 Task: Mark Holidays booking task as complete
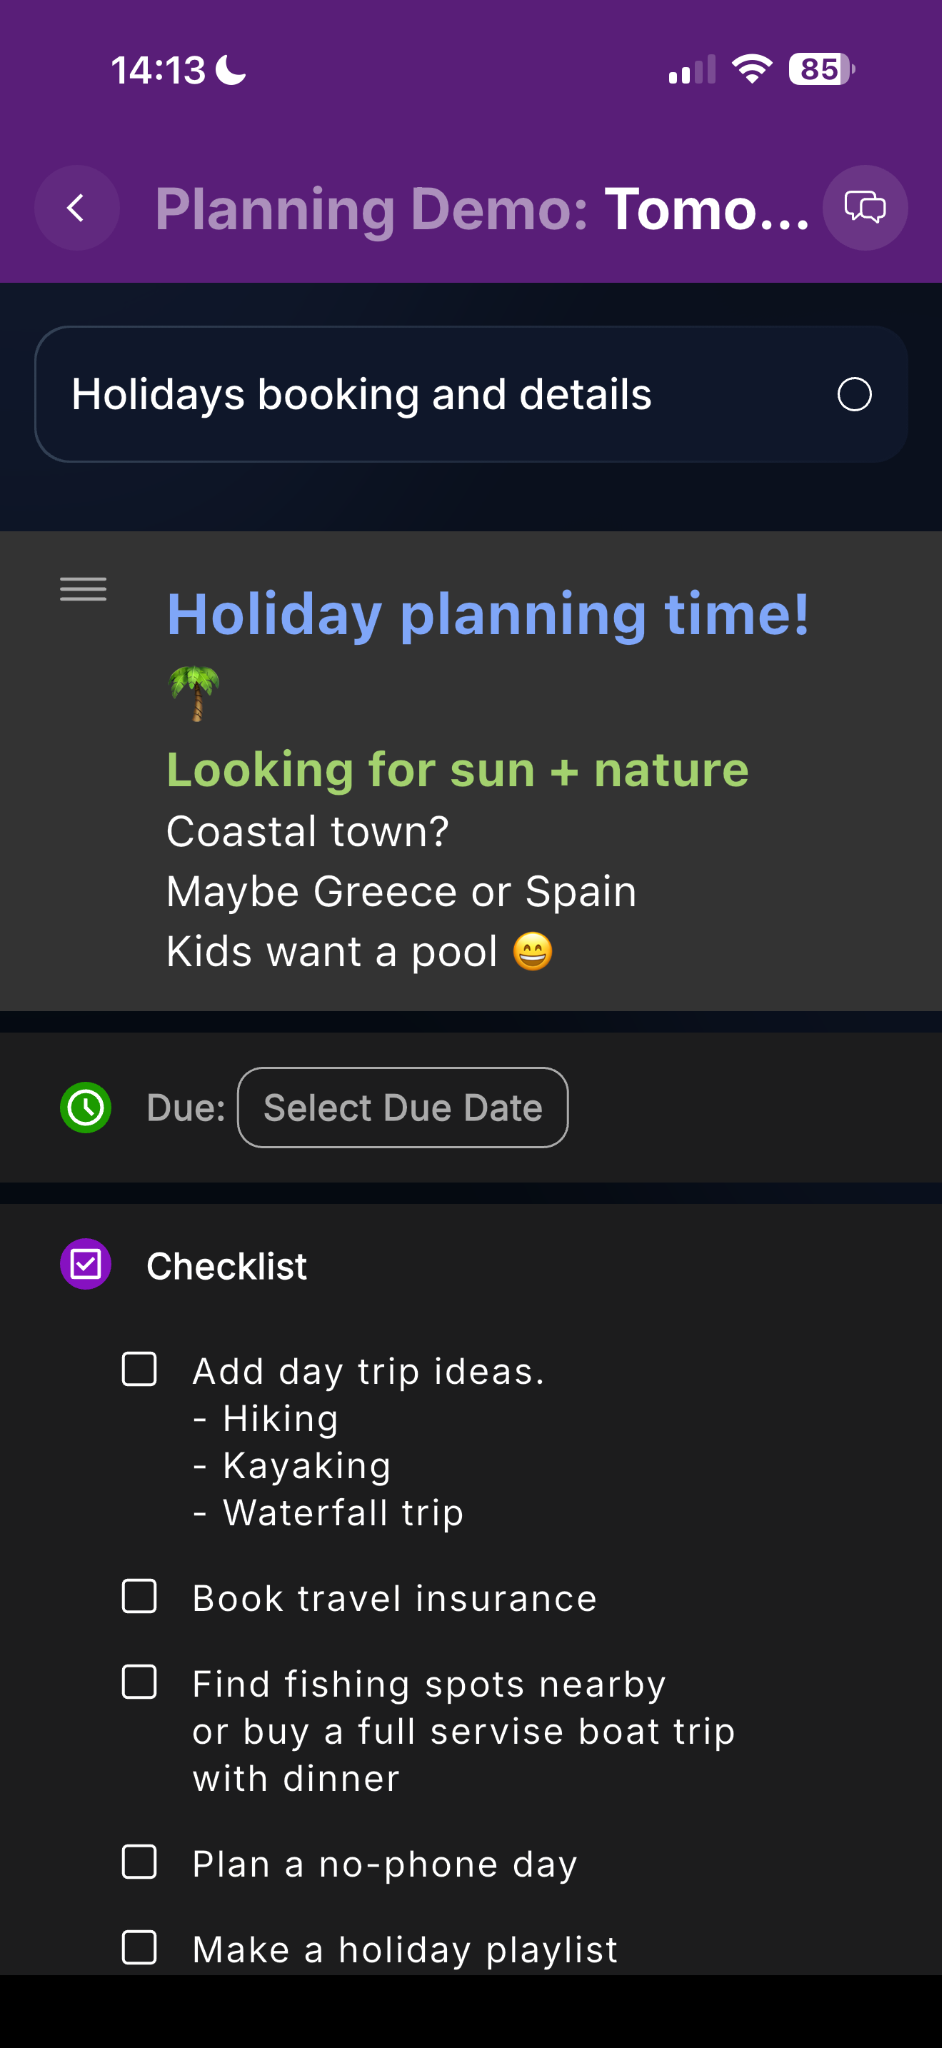(854, 395)
